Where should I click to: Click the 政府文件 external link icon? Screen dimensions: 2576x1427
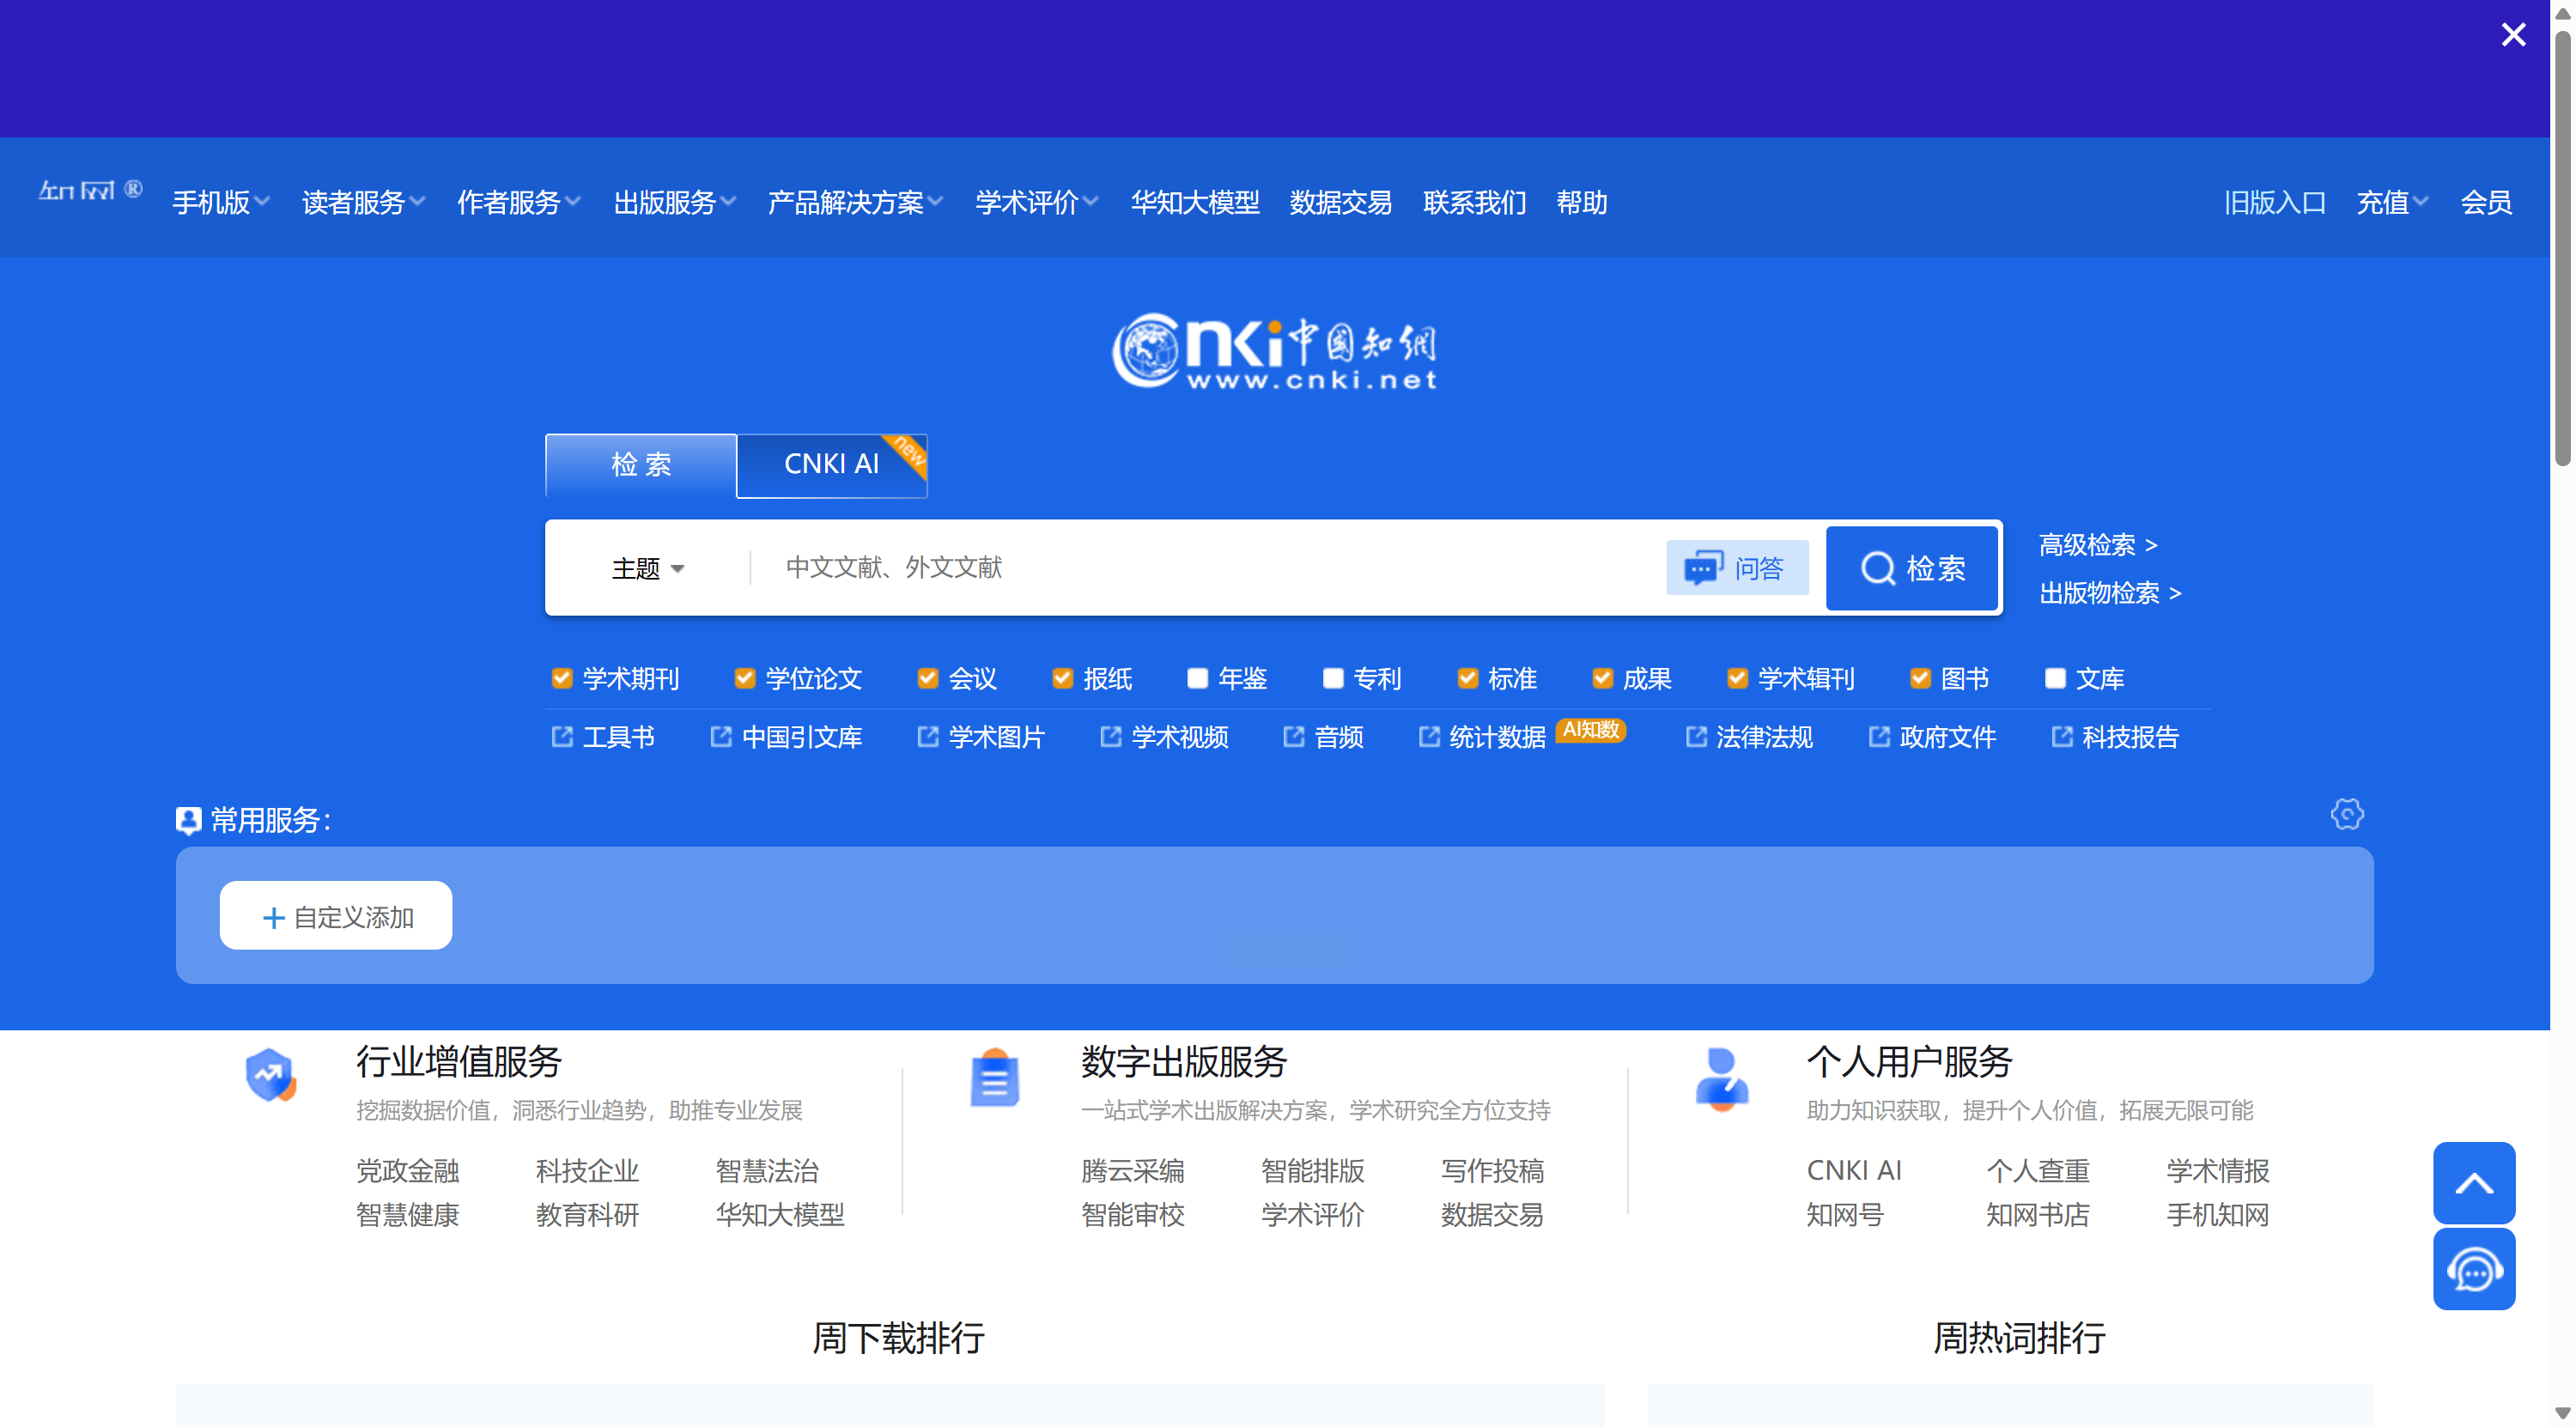(x=1879, y=737)
